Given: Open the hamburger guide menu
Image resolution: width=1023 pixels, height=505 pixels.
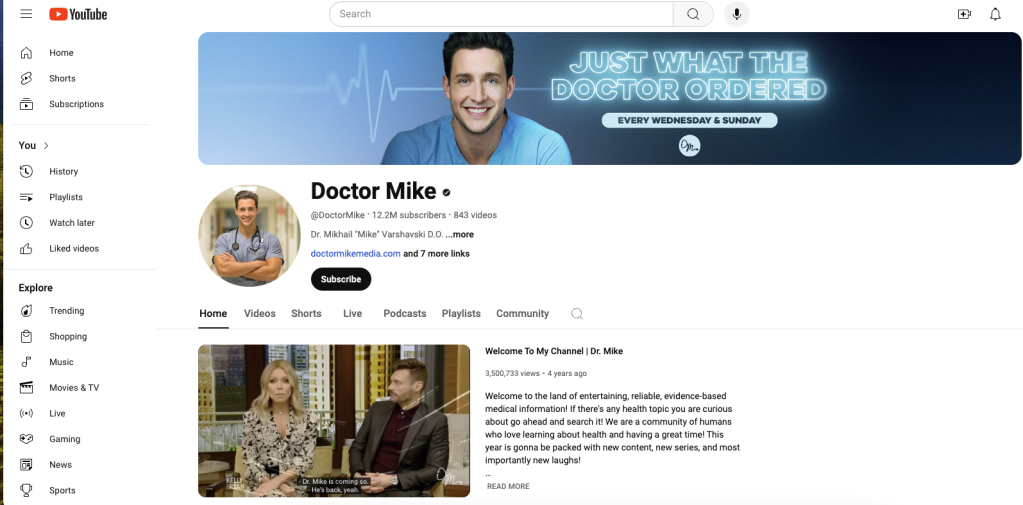Looking at the screenshot, I should pyautogui.click(x=26, y=14).
